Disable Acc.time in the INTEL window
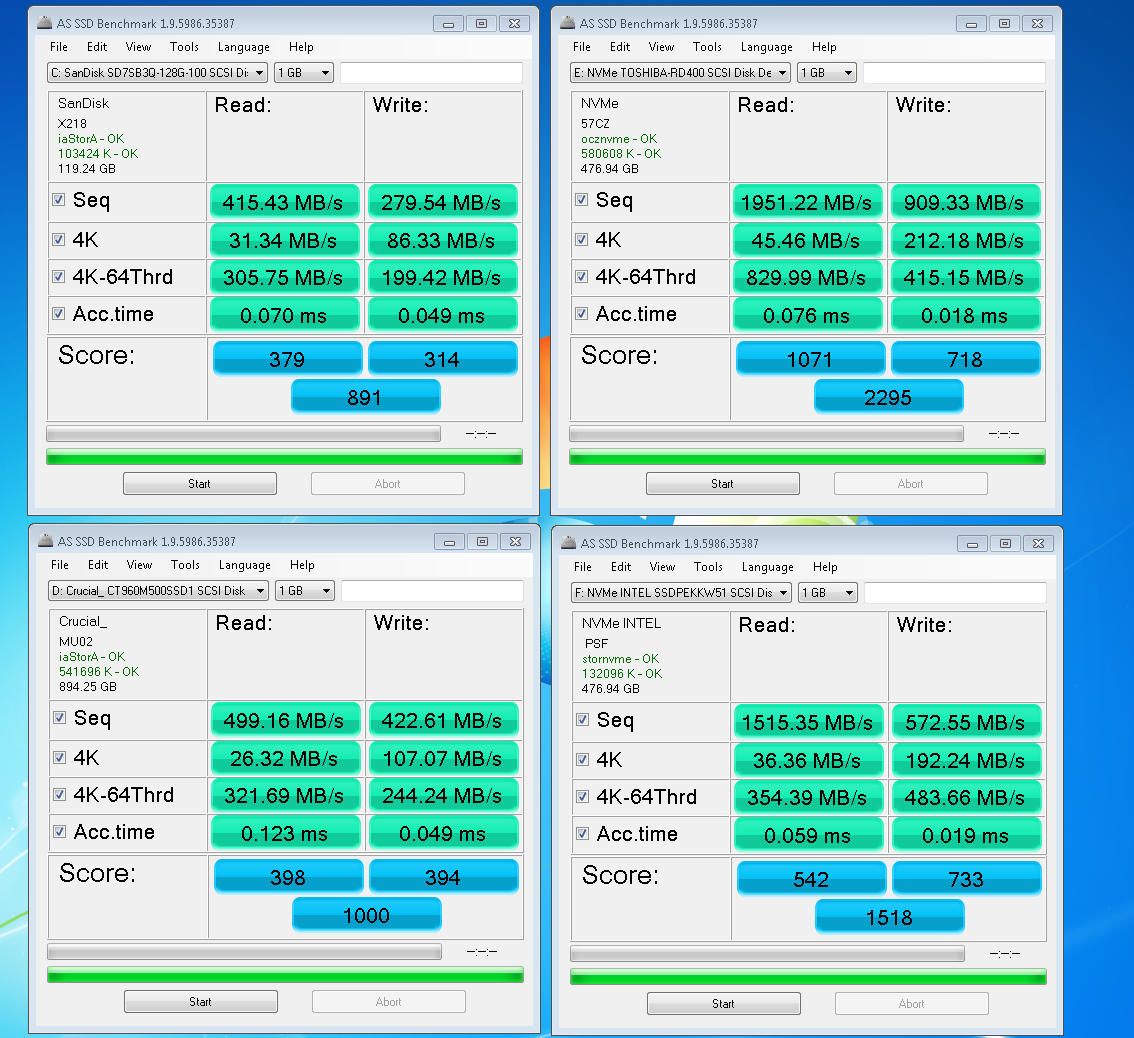1134x1038 pixels. point(582,834)
